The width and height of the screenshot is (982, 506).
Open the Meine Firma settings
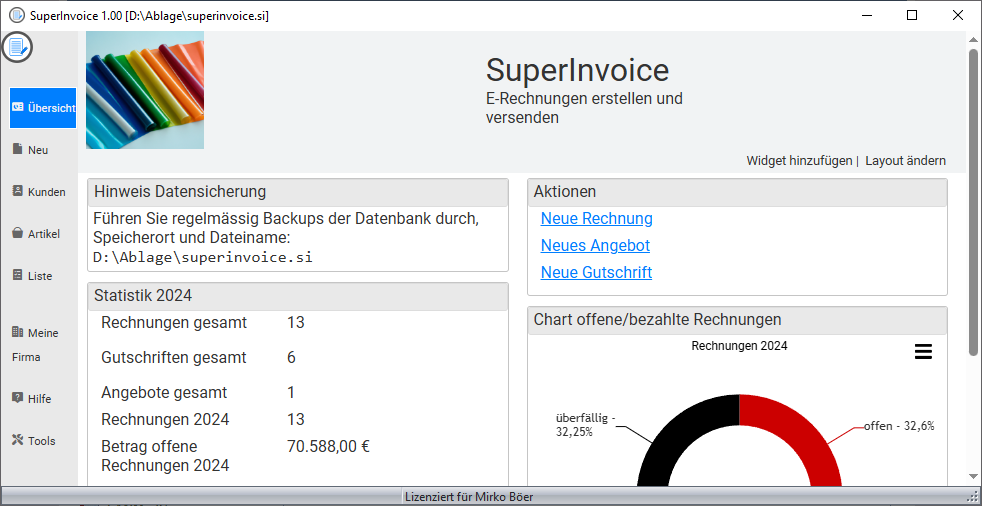pyautogui.click(x=35, y=344)
